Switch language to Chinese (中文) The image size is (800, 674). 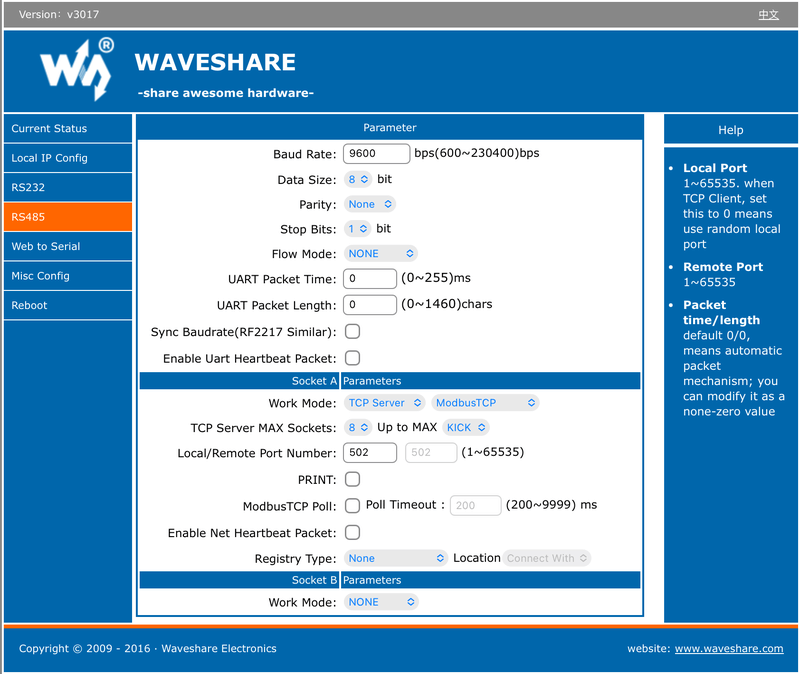click(768, 15)
